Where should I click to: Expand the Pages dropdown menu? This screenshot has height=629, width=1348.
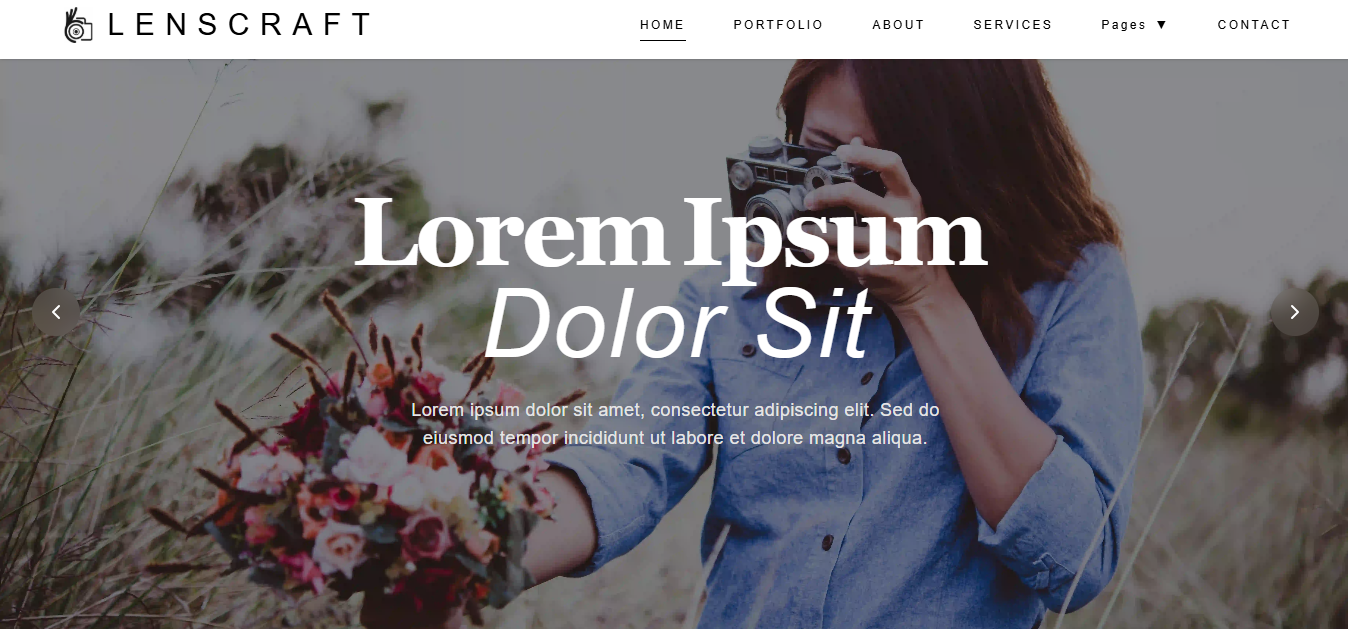pos(1134,25)
